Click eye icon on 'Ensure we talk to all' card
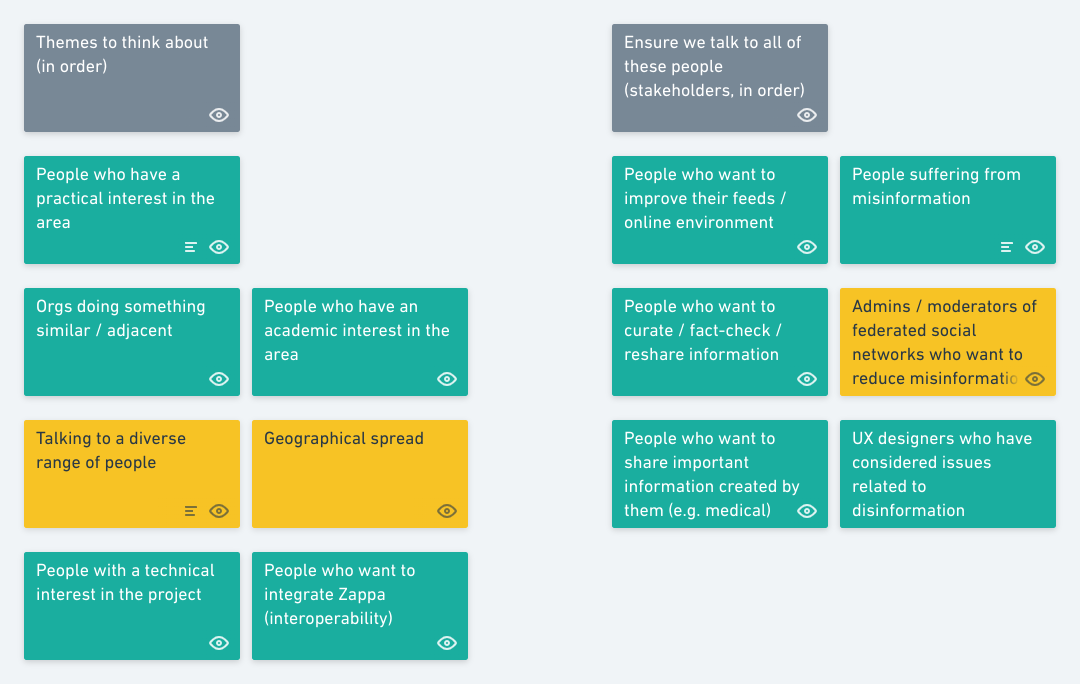 (x=807, y=115)
